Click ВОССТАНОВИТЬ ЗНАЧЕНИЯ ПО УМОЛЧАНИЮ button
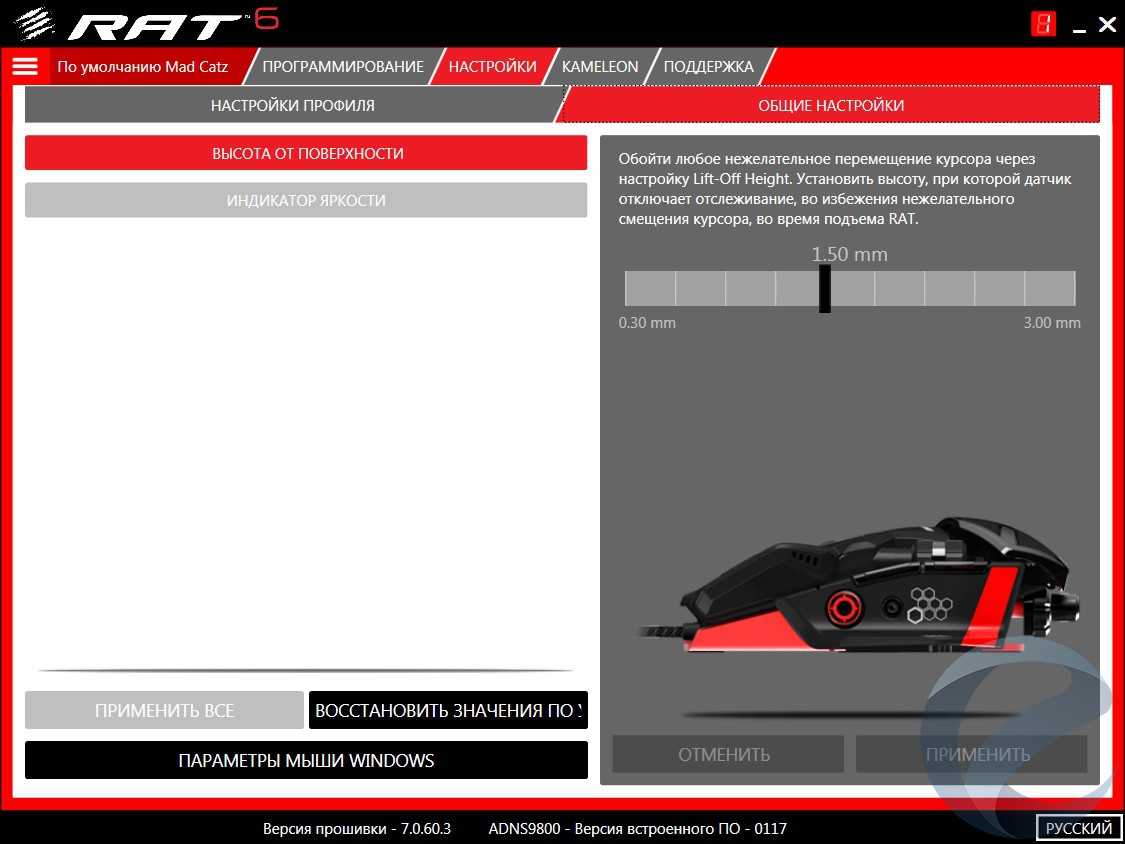1125x844 pixels. click(x=447, y=711)
